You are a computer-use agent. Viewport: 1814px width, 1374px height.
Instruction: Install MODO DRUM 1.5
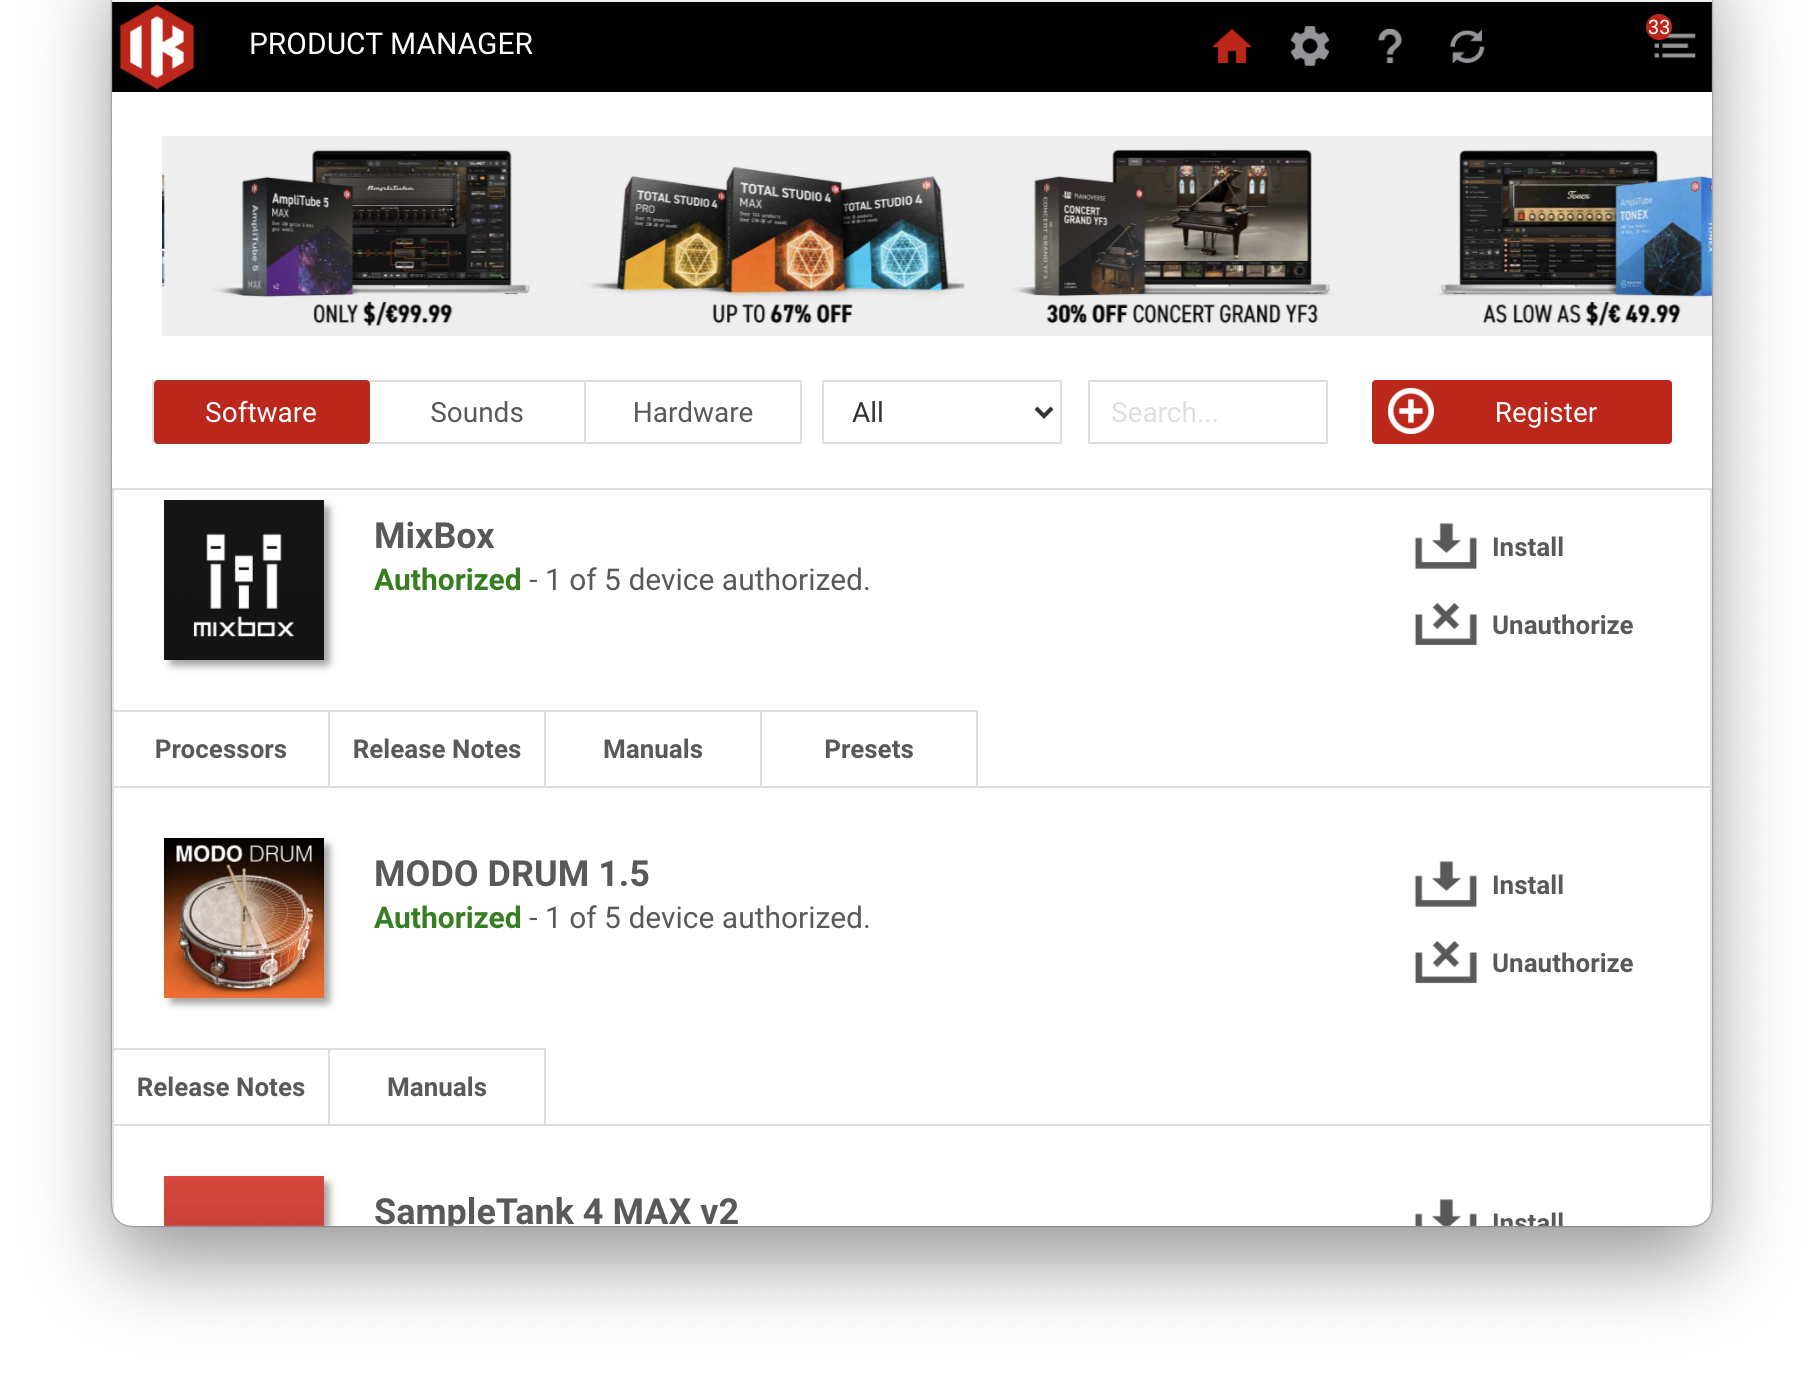pos(1490,885)
